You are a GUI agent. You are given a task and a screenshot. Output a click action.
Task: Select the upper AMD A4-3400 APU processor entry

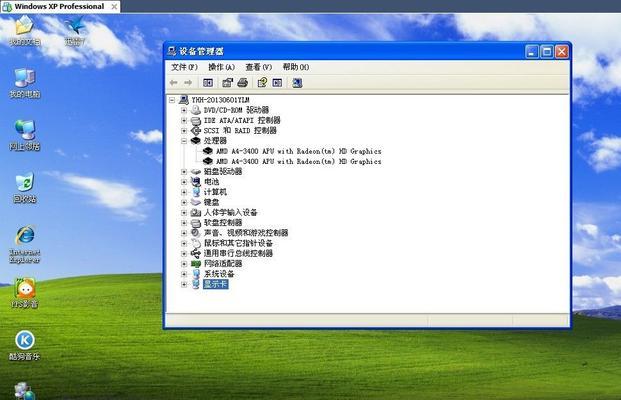299,151
